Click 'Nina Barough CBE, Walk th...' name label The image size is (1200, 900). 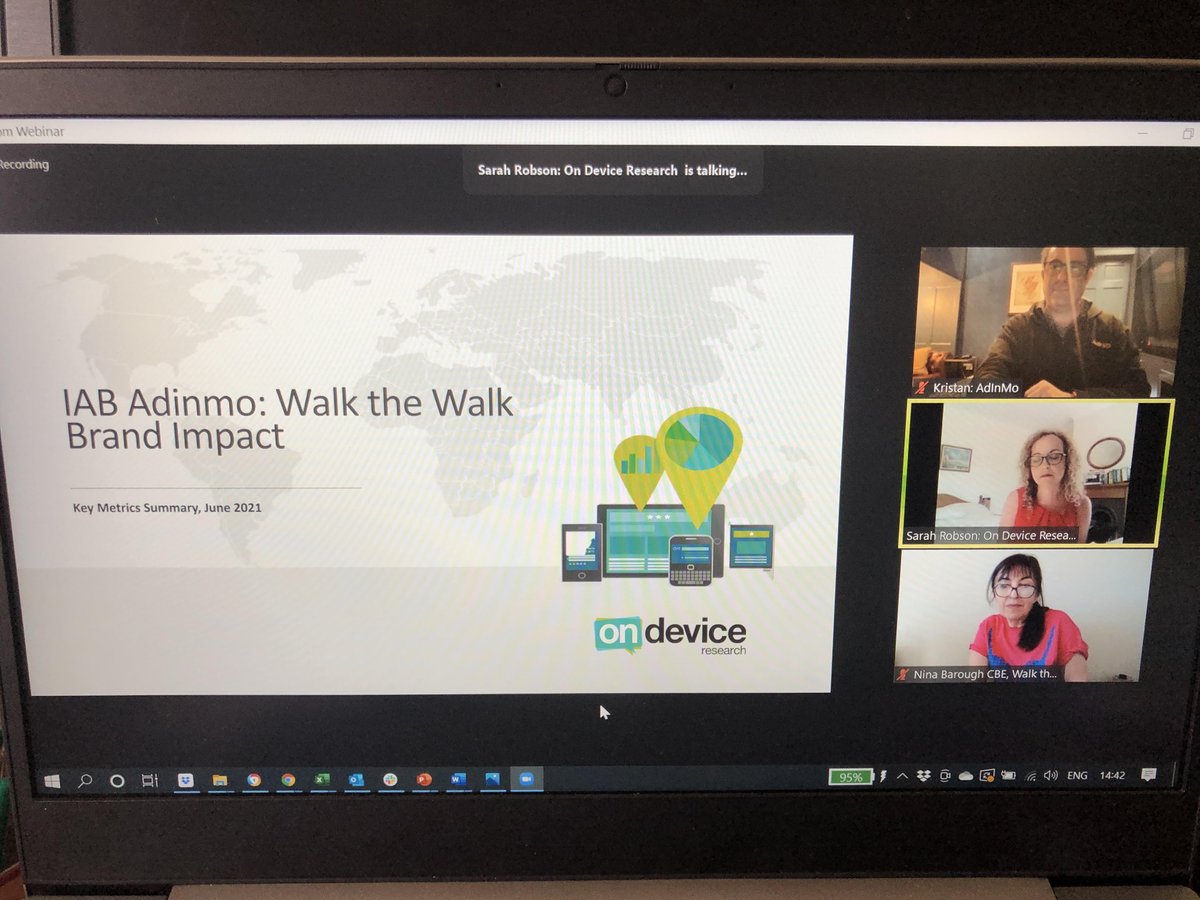tap(986, 674)
